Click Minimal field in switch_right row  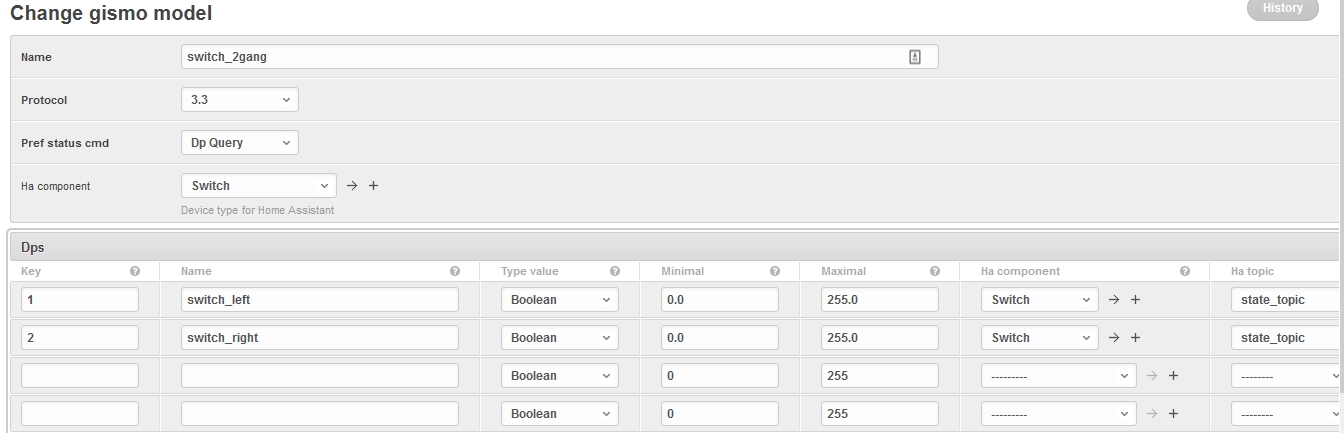point(720,338)
